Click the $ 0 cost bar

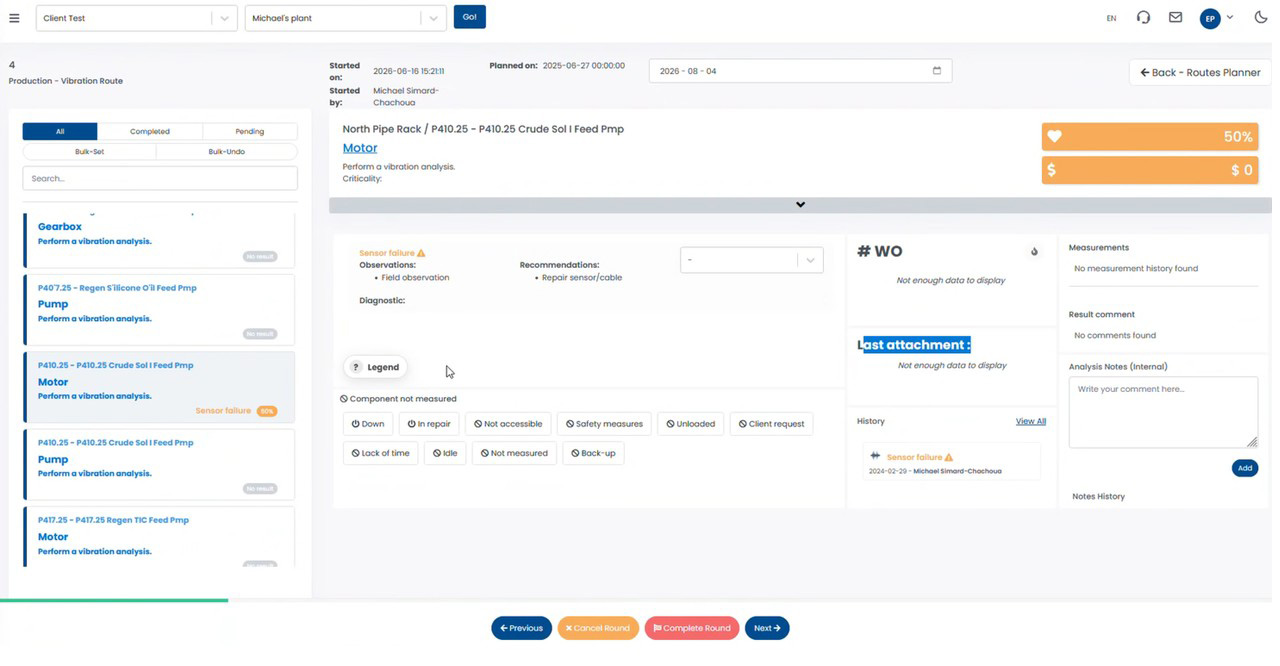(x=1150, y=170)
